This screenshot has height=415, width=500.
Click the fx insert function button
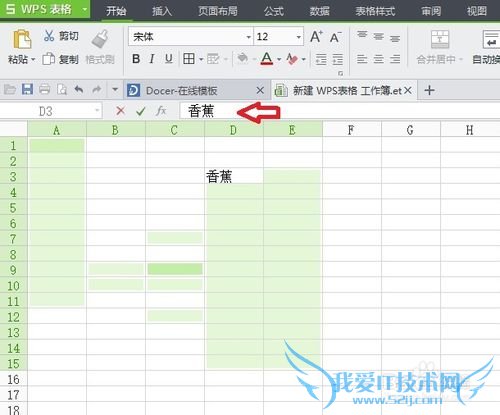click(x=161, y=111)
